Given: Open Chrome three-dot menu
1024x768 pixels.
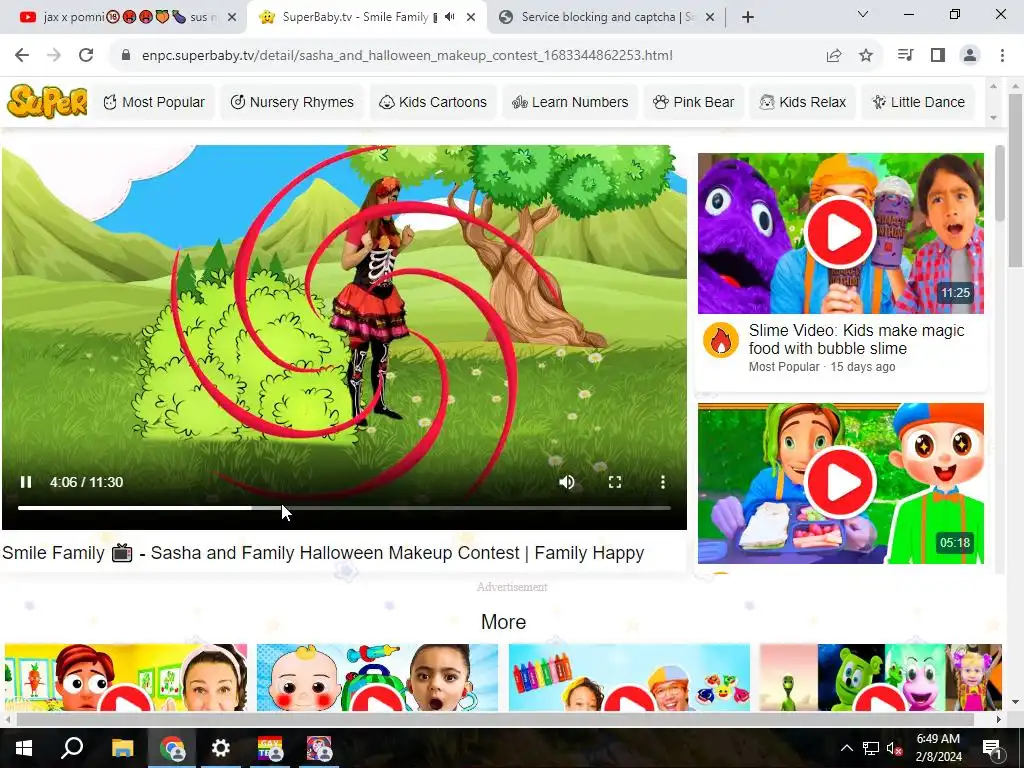Looking at the screenshot, I should pos(1002,56).
